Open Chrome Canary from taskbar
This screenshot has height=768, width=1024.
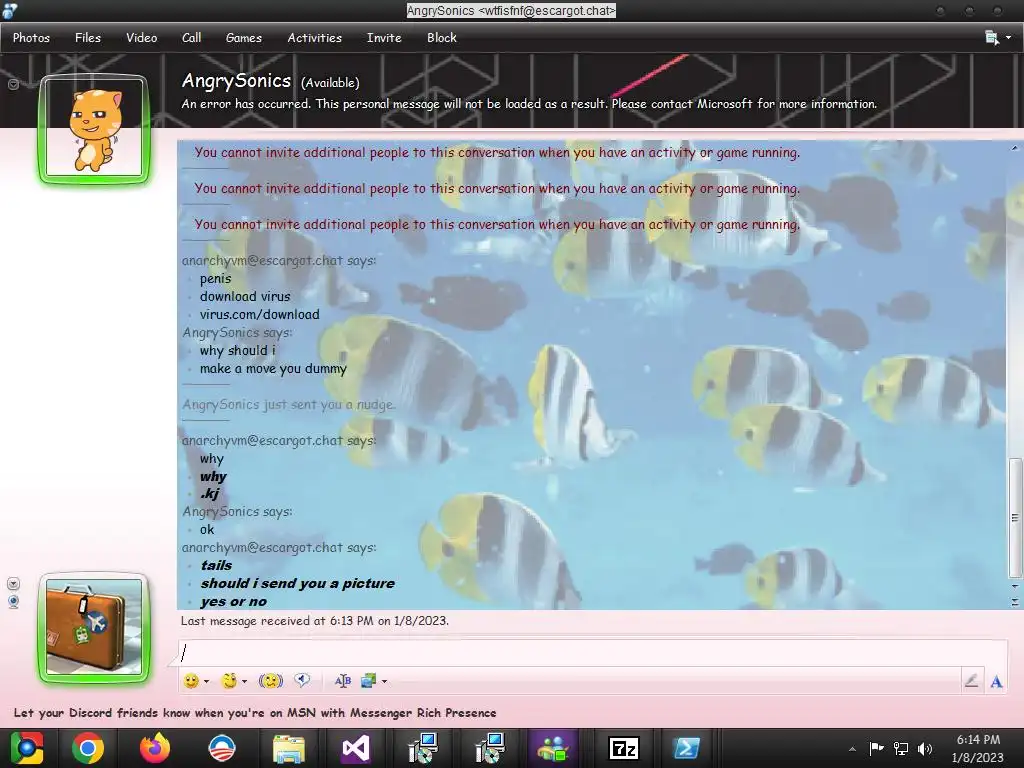[x=27, y=748]
